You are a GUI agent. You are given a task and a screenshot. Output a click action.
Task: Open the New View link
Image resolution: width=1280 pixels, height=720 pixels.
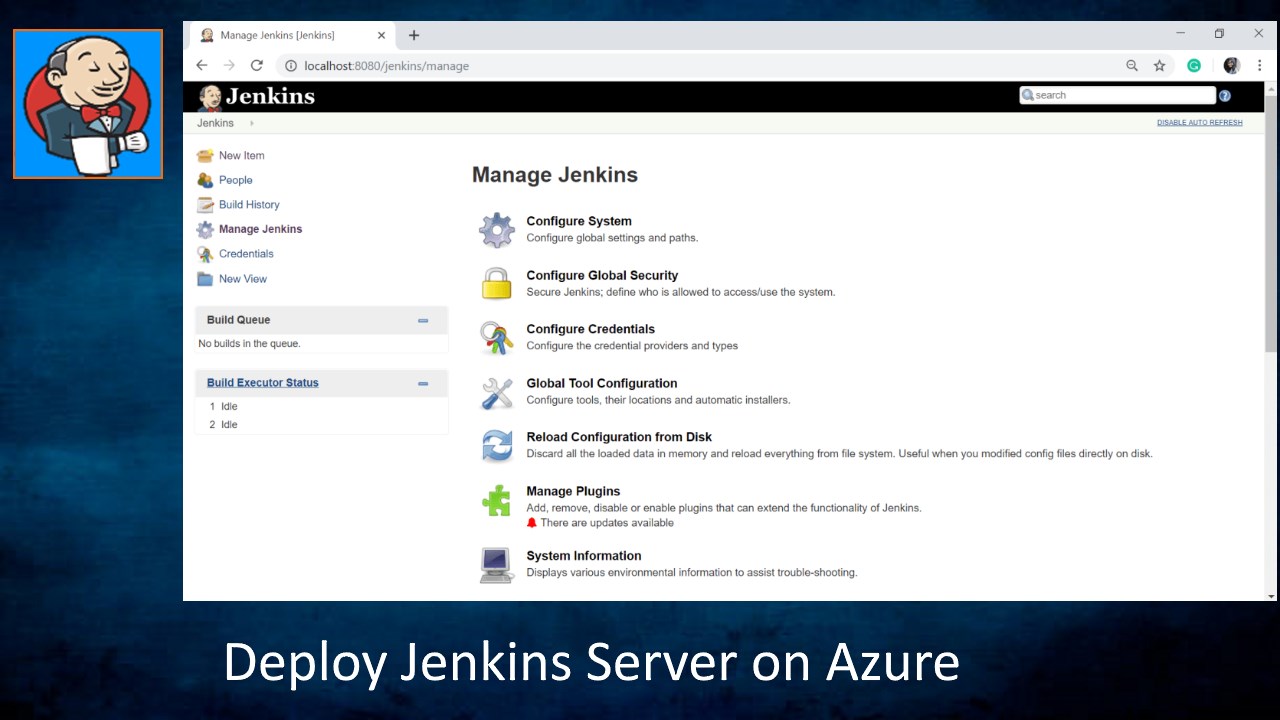coord(243,279)
